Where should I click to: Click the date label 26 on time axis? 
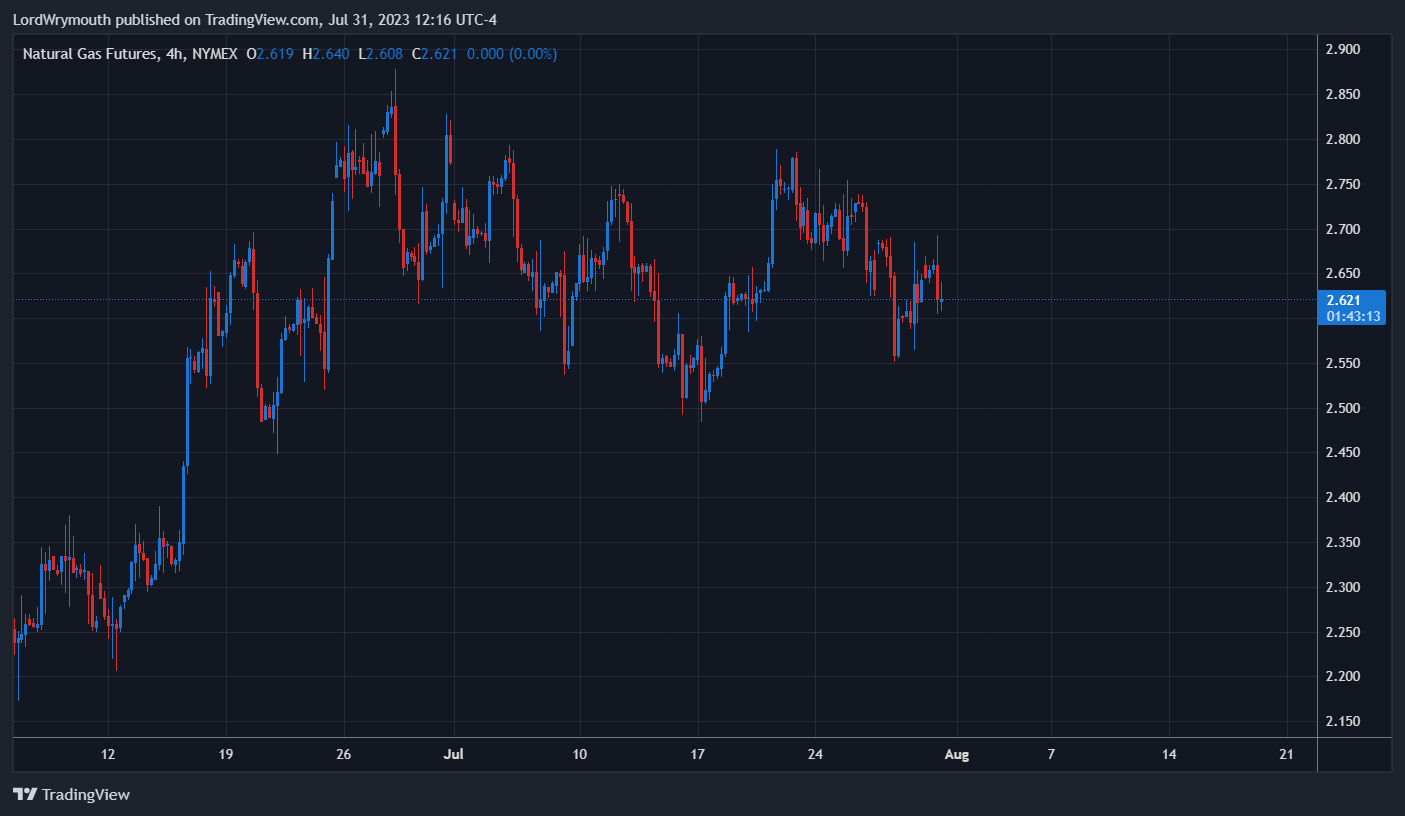344,754
